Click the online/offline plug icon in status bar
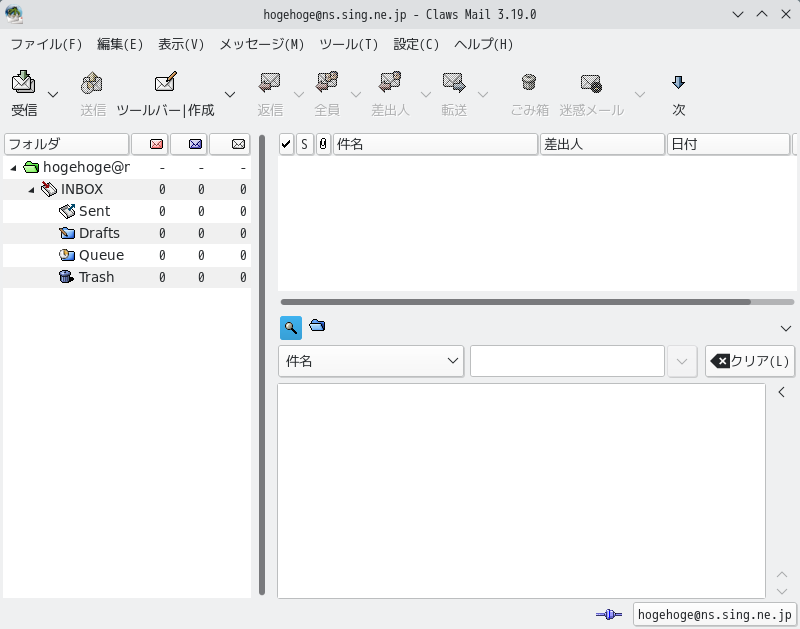The image size is (800, 629). click(609, 615)
